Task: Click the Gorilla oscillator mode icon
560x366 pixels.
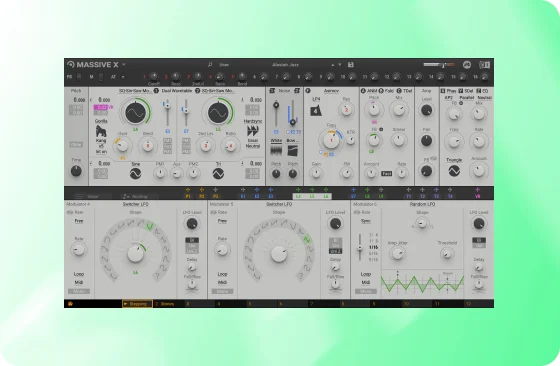Action: click(101, 131)
